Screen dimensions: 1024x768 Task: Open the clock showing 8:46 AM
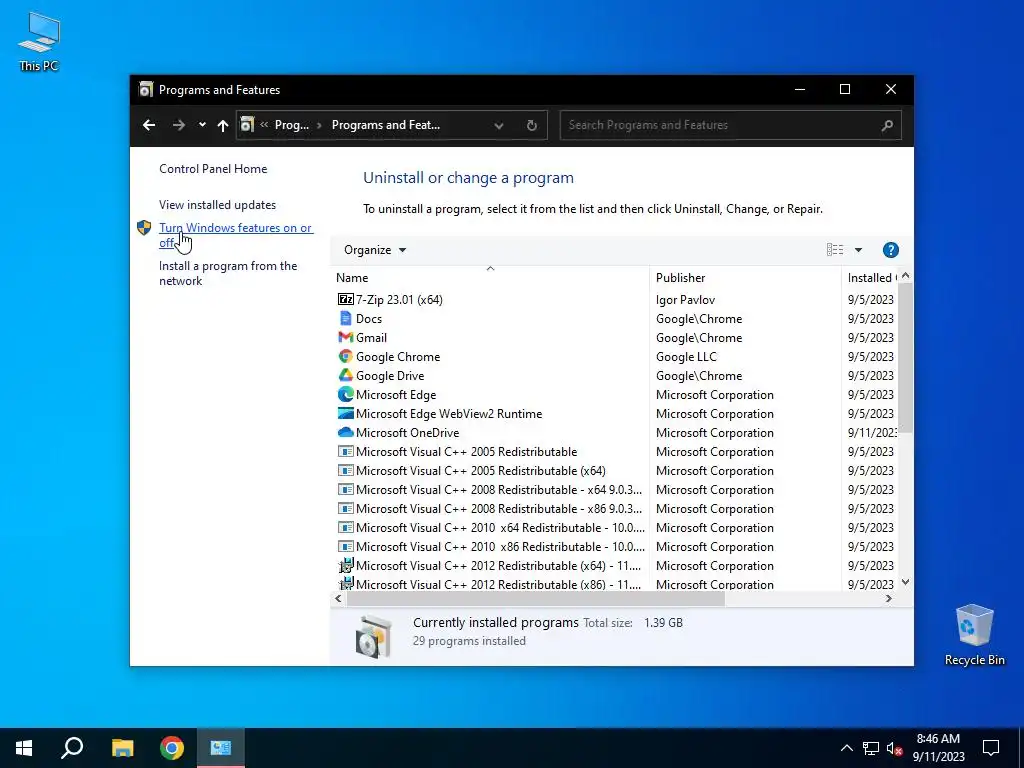tap(938, 748)
